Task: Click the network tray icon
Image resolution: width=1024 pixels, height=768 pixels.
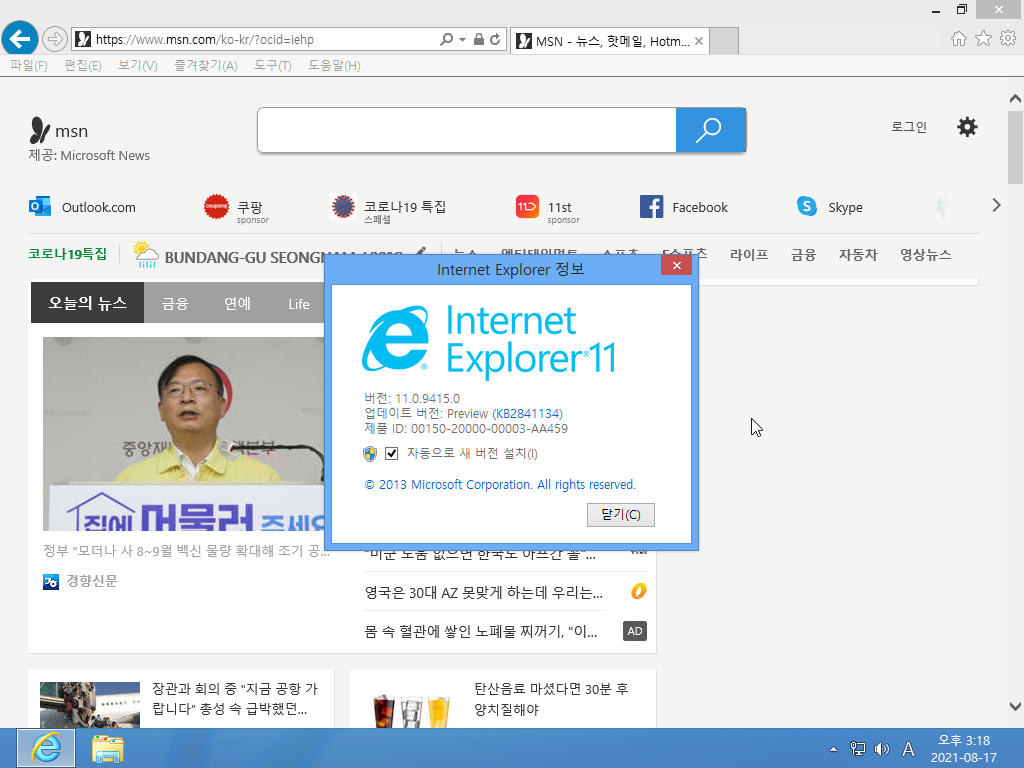Action: pyautogui.click(x=857, y=749)
